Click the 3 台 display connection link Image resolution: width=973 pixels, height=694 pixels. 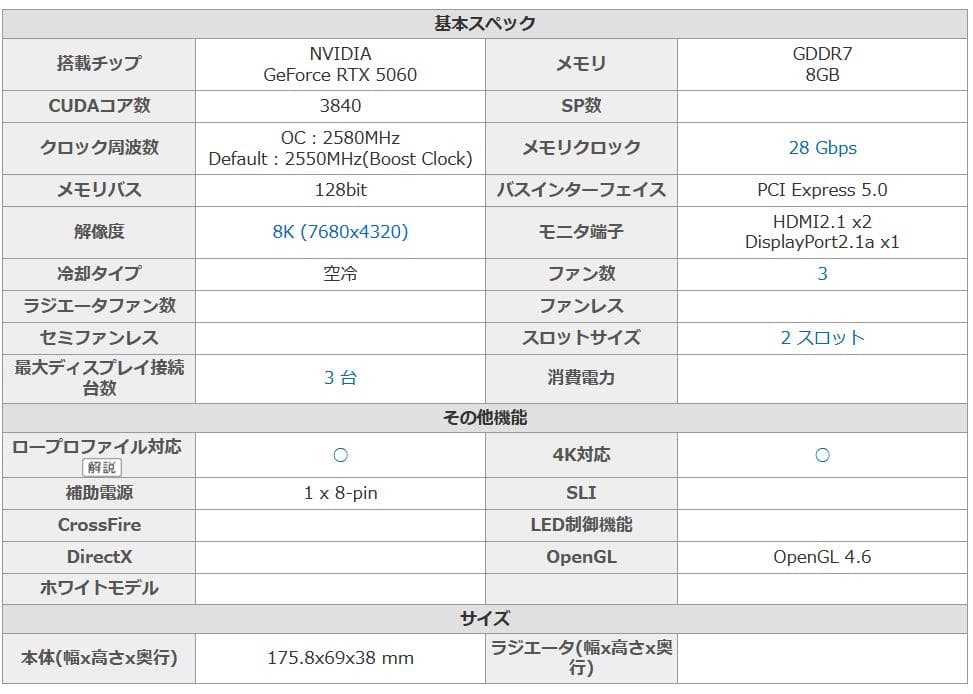[x=340, y=378]
